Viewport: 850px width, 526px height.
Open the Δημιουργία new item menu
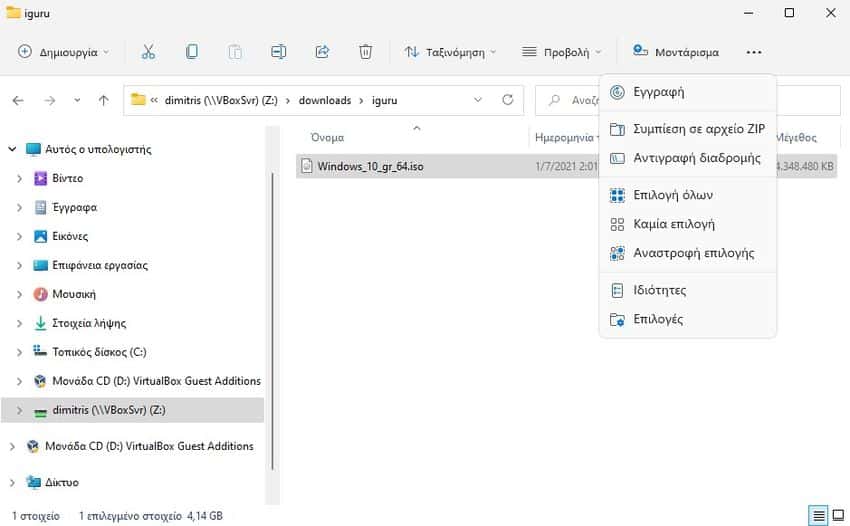(63, 52)
